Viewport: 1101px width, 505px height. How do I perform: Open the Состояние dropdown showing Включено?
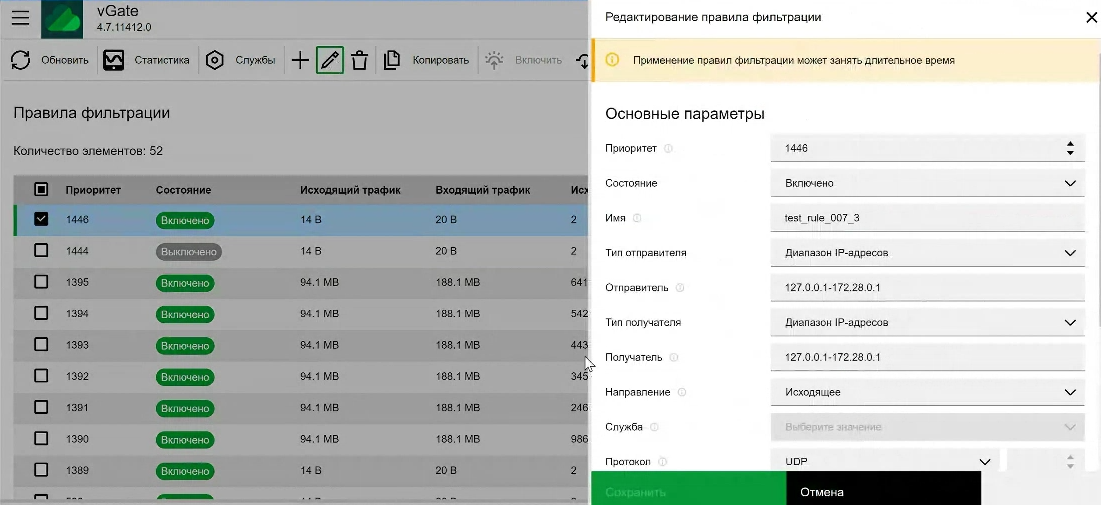(927, 183)
